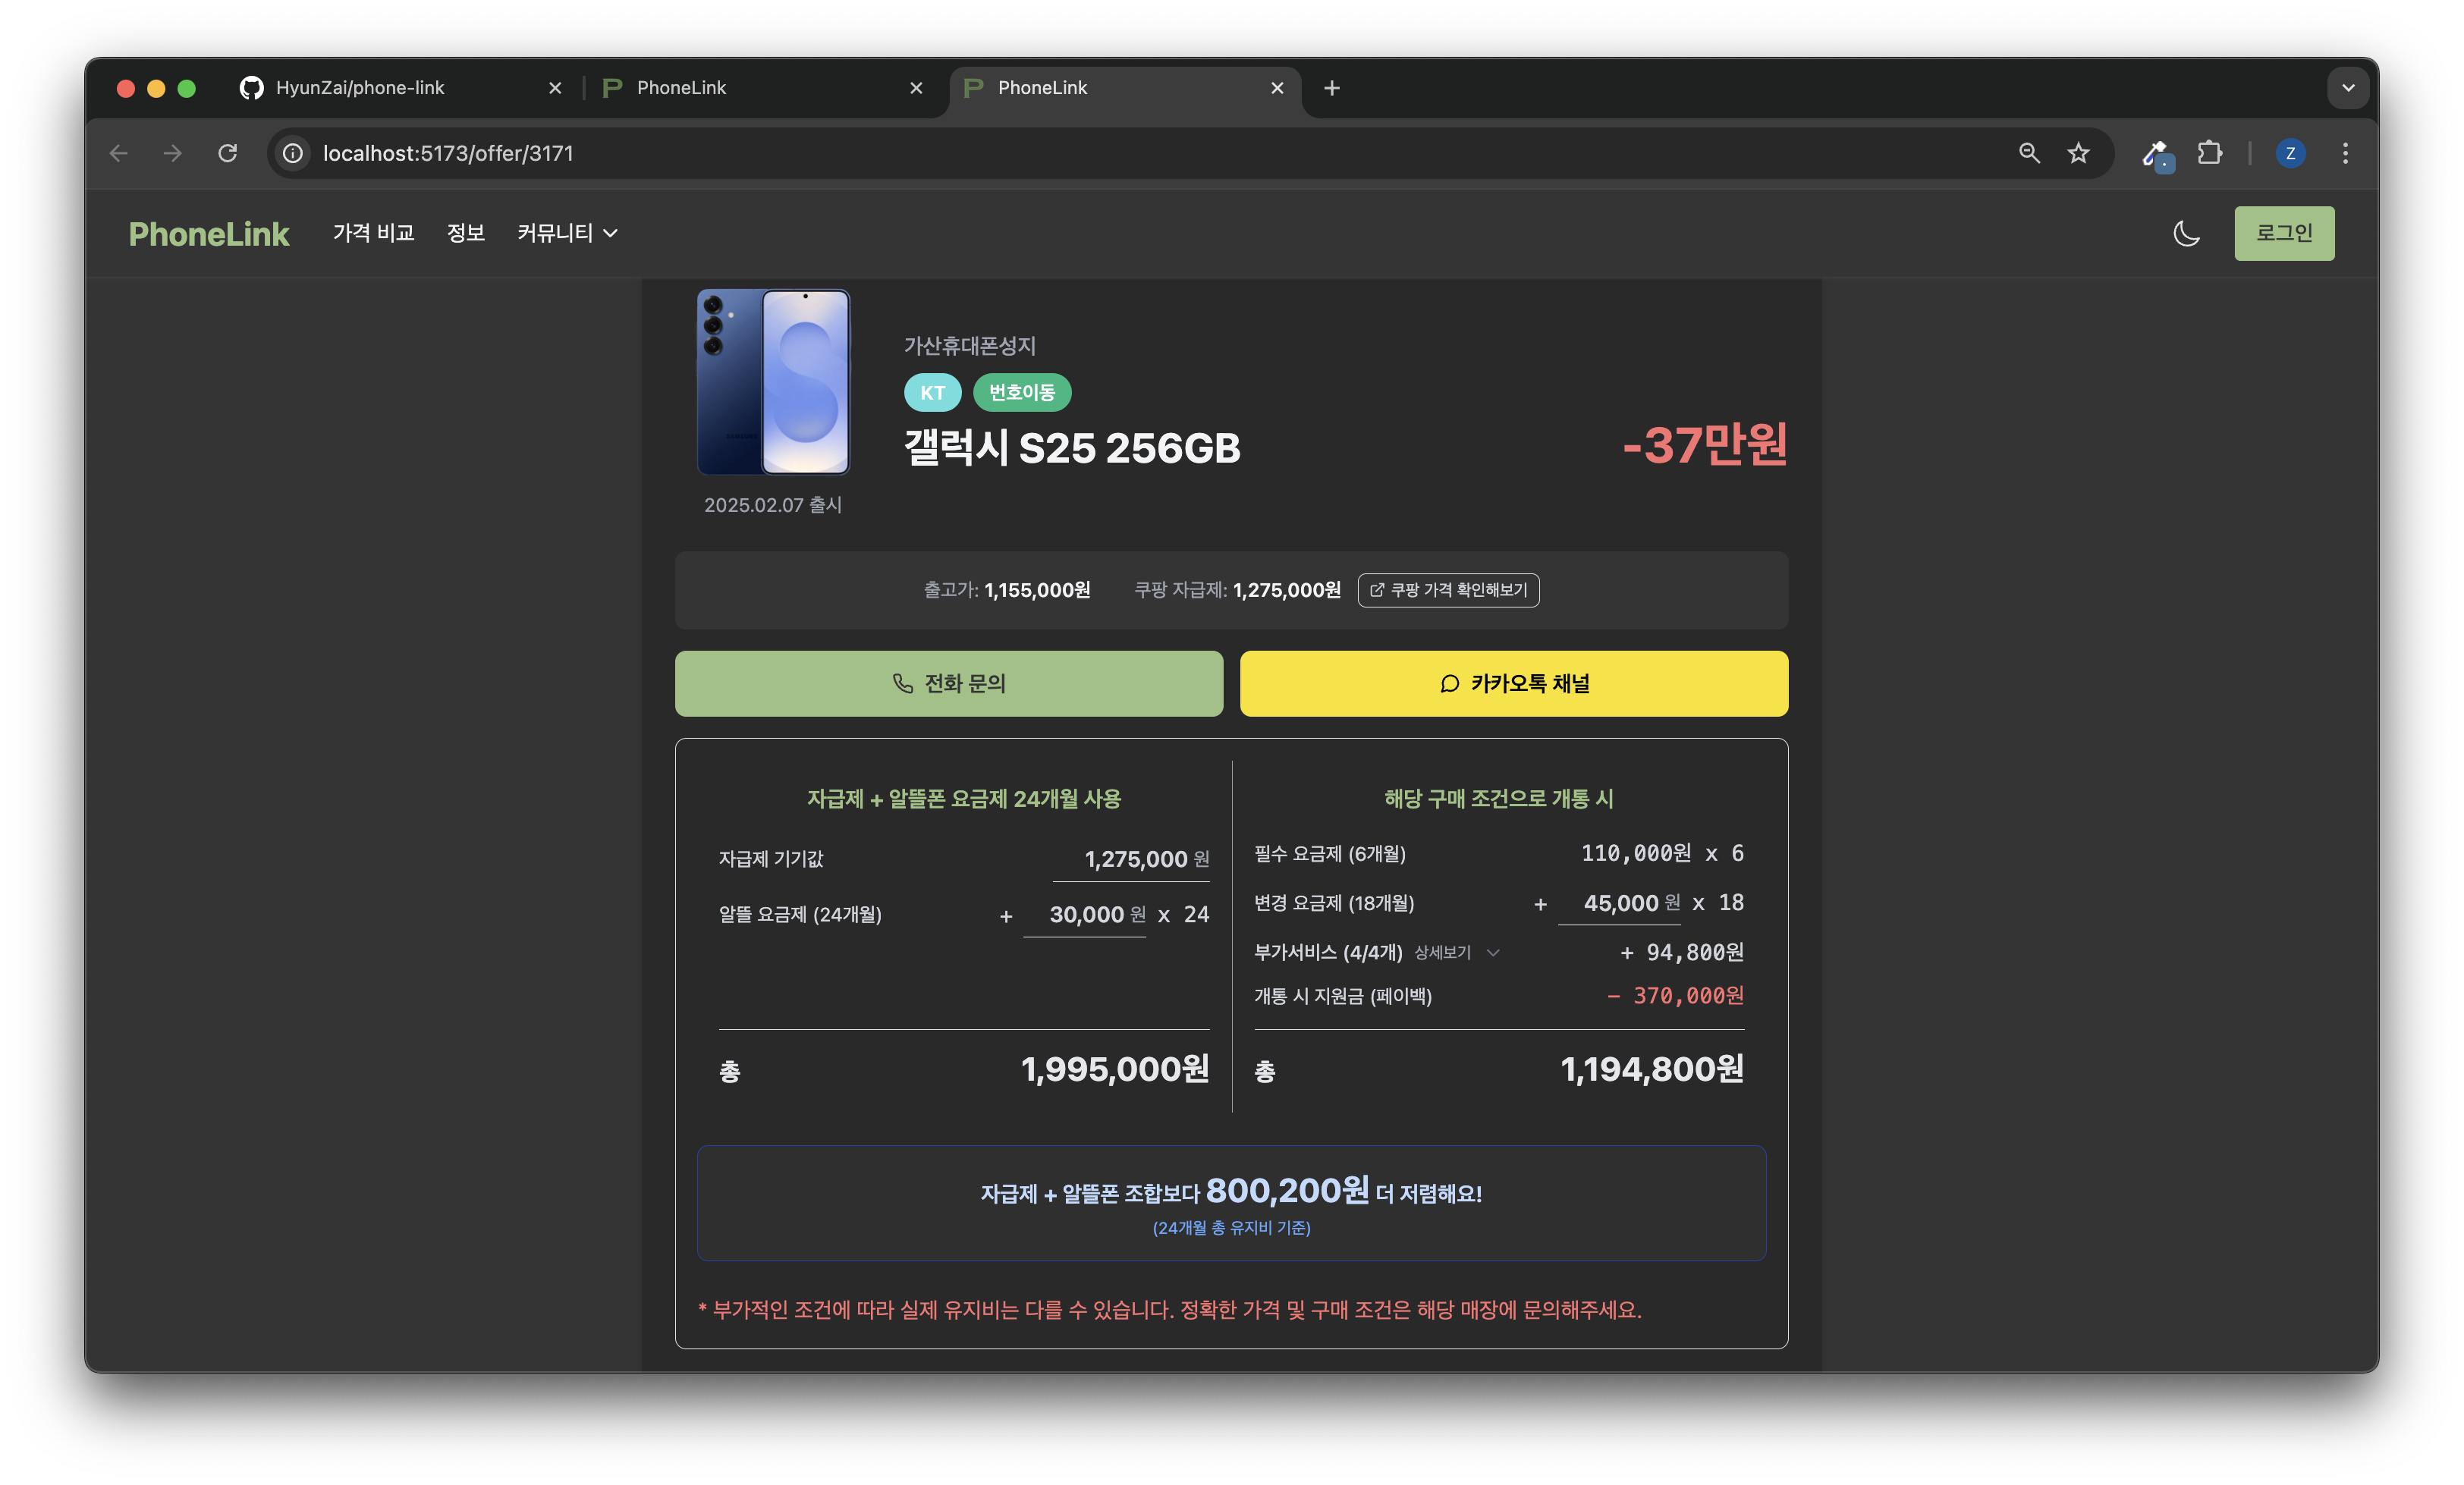Image resolution: width=2464 pixels, height=1485 pixels.
Task: Expand the 부가서비스 상세보기 chevron
Action: tap(1492, 952)
